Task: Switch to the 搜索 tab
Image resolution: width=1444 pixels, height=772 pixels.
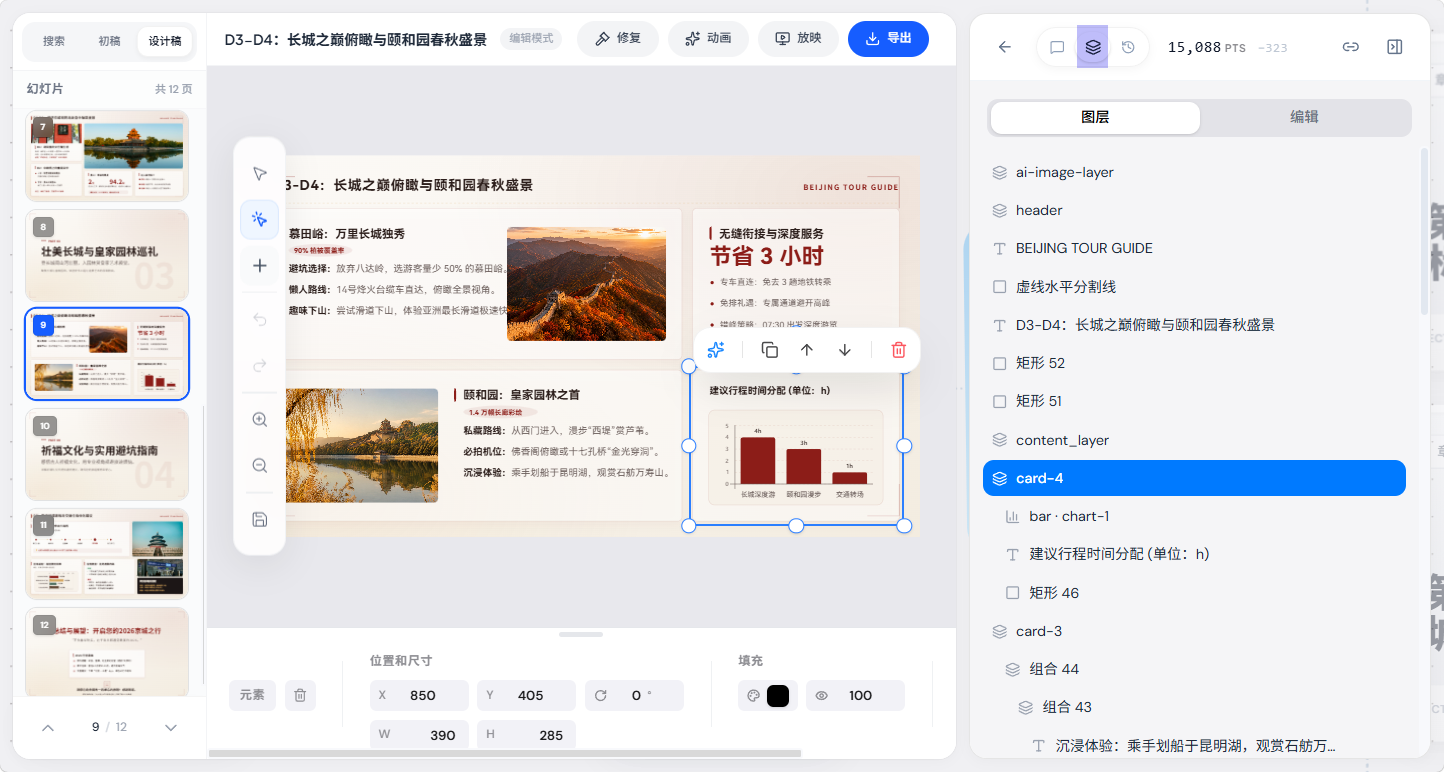Action: [x=54, y=41]
